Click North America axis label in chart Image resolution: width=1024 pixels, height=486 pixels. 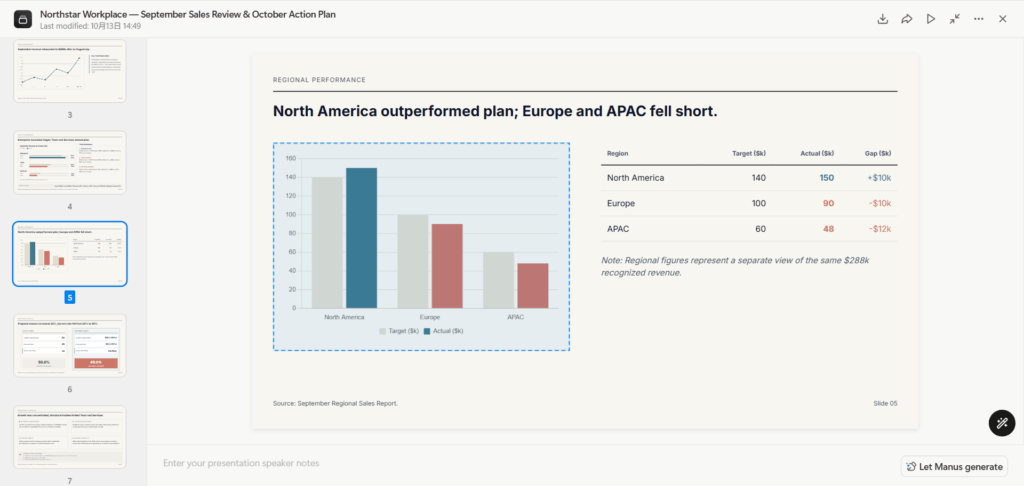click(x=344, y=317)
